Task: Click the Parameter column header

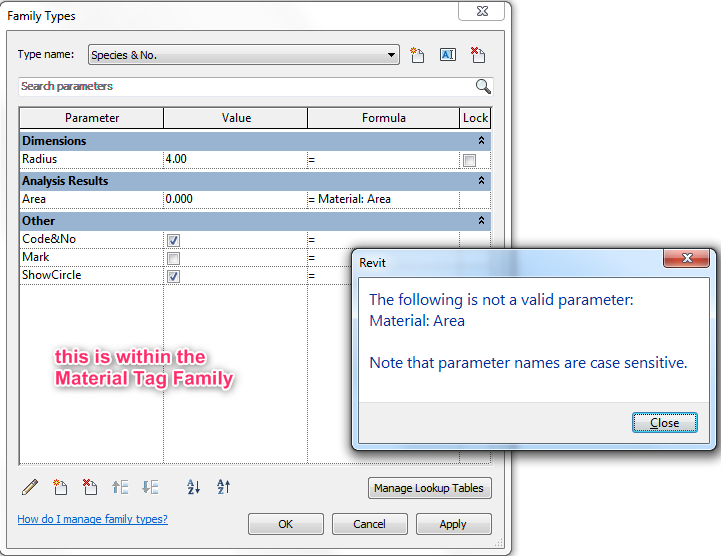Action: [92, 118]
